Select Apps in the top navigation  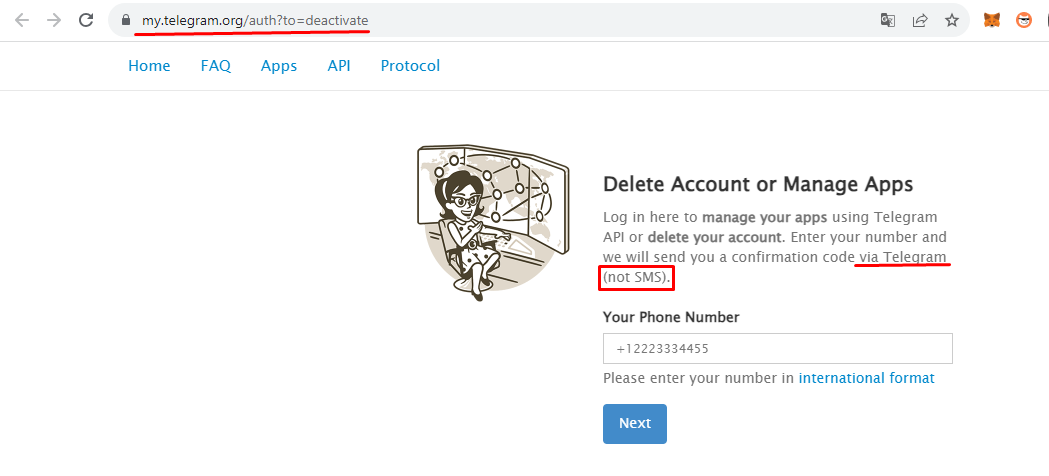[279, 66]
